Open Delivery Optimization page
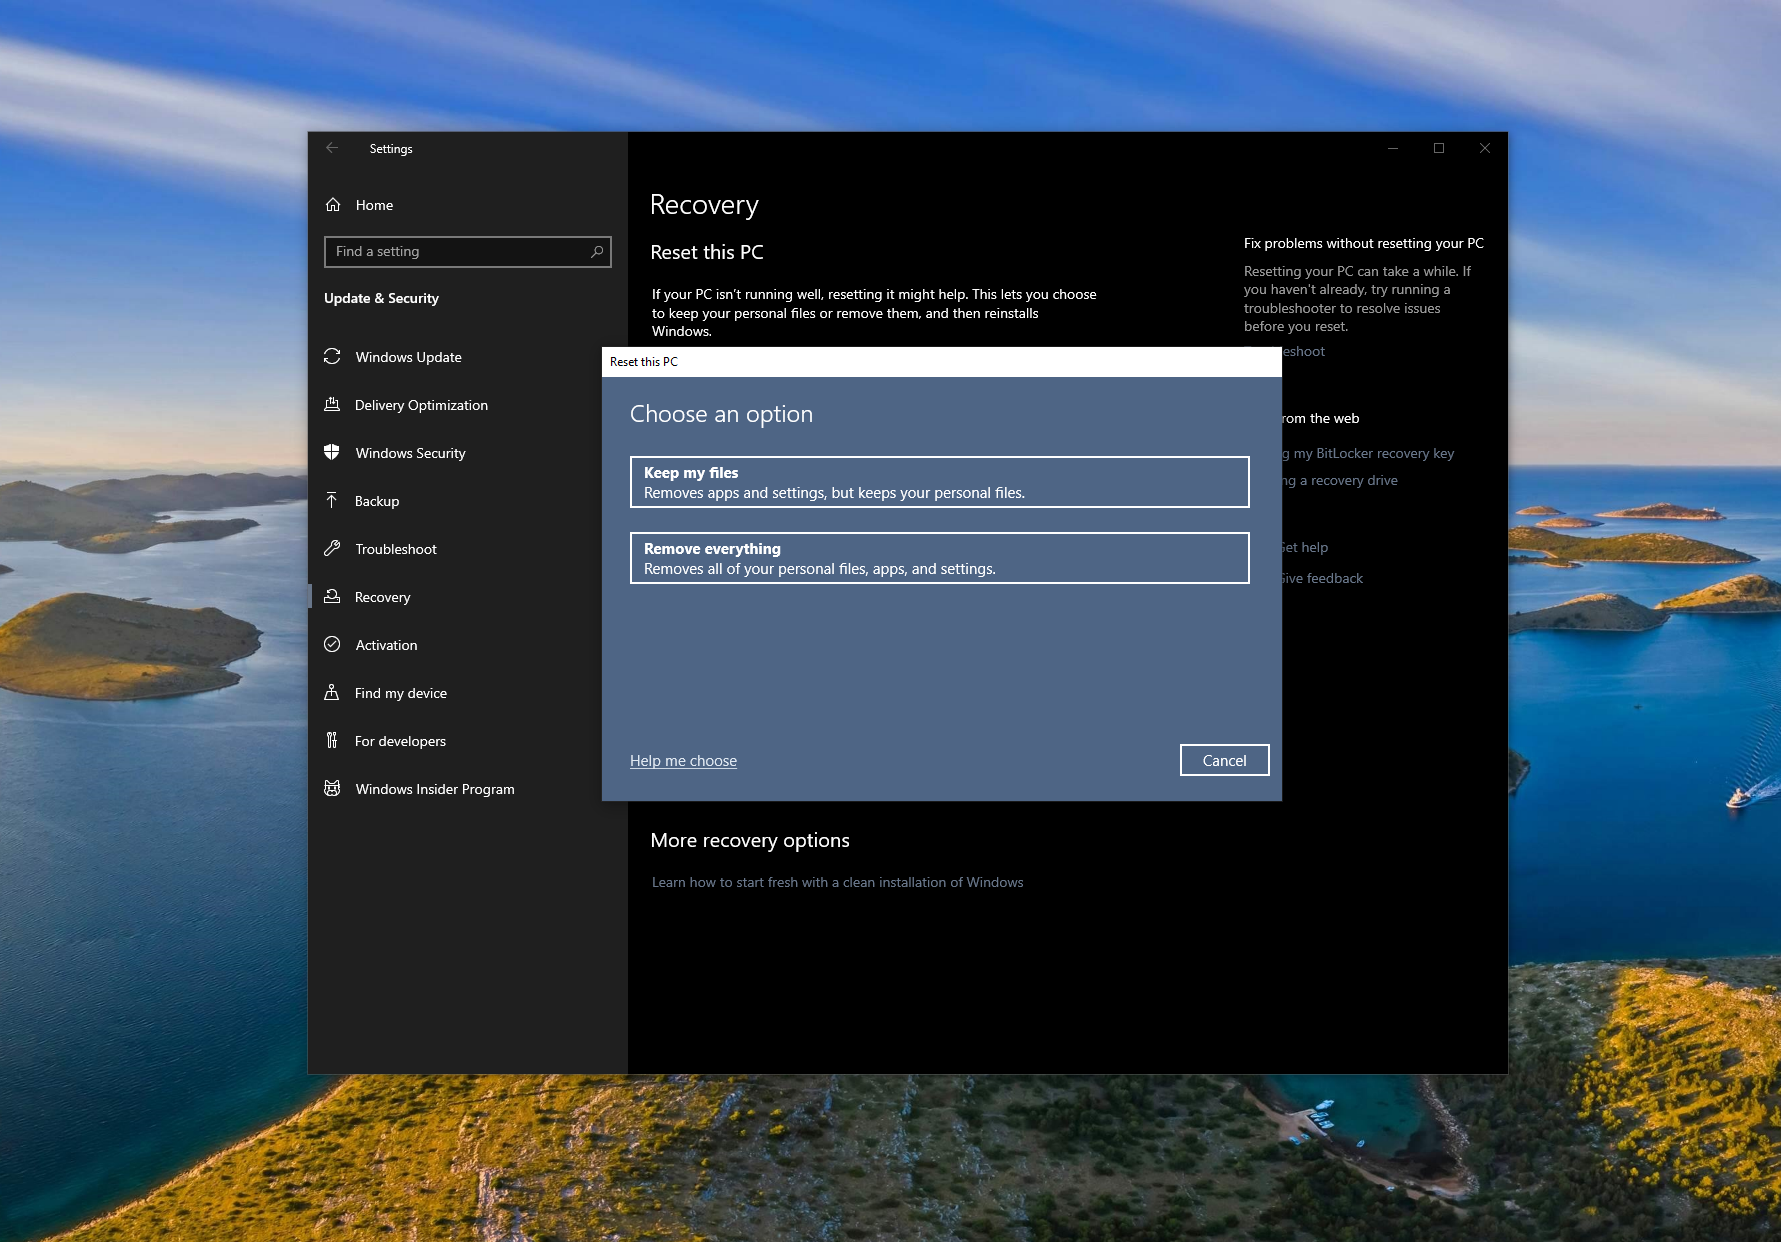The width and height of the screenshot is (1781, 1242). (468, 405)
